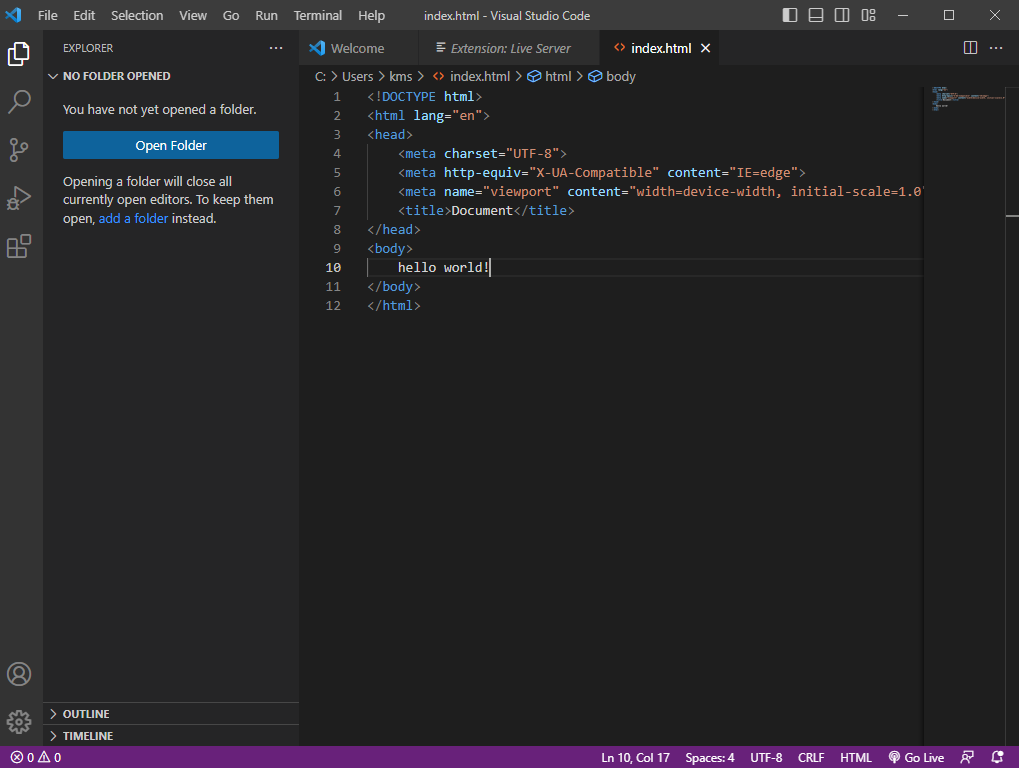Switch to the Welcome tab
Screen dimensions: 1019x768
[x=359, y=48]
